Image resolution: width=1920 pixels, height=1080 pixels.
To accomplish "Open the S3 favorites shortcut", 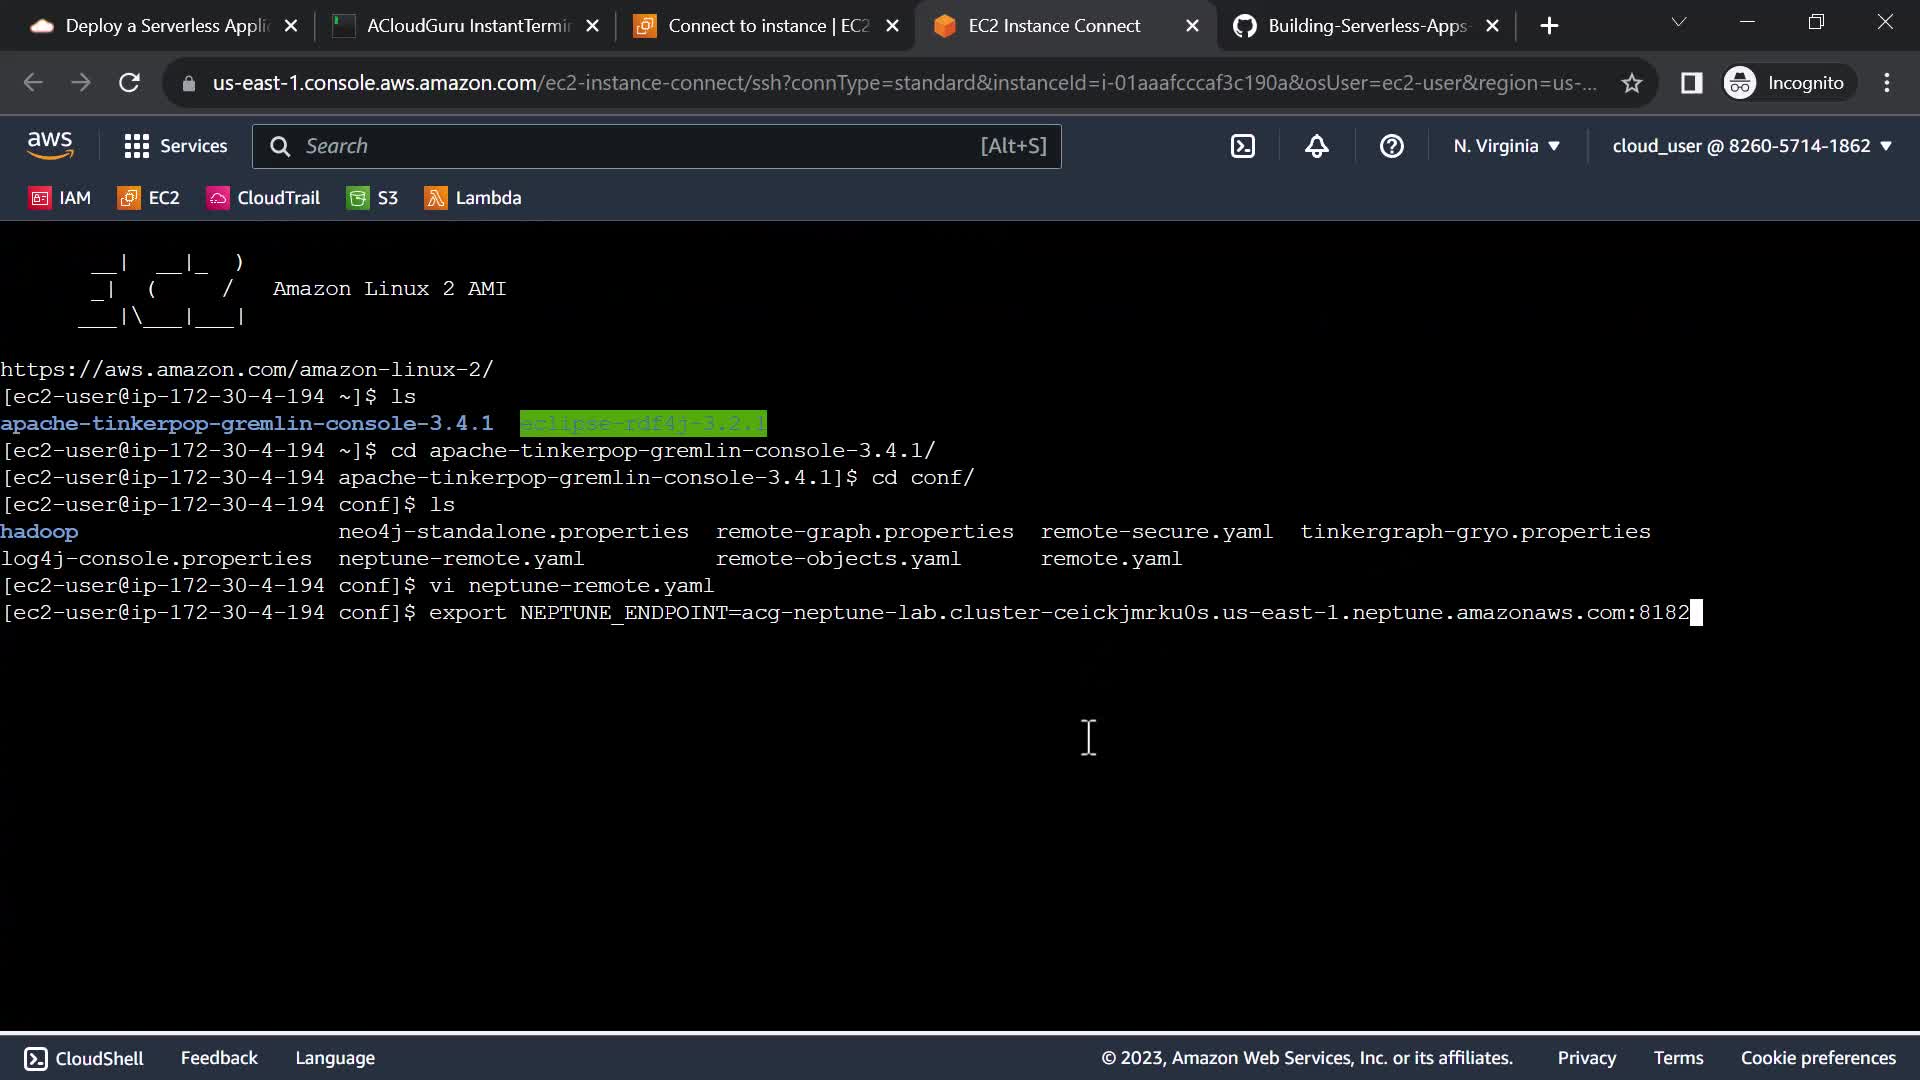I will (373, 198).
